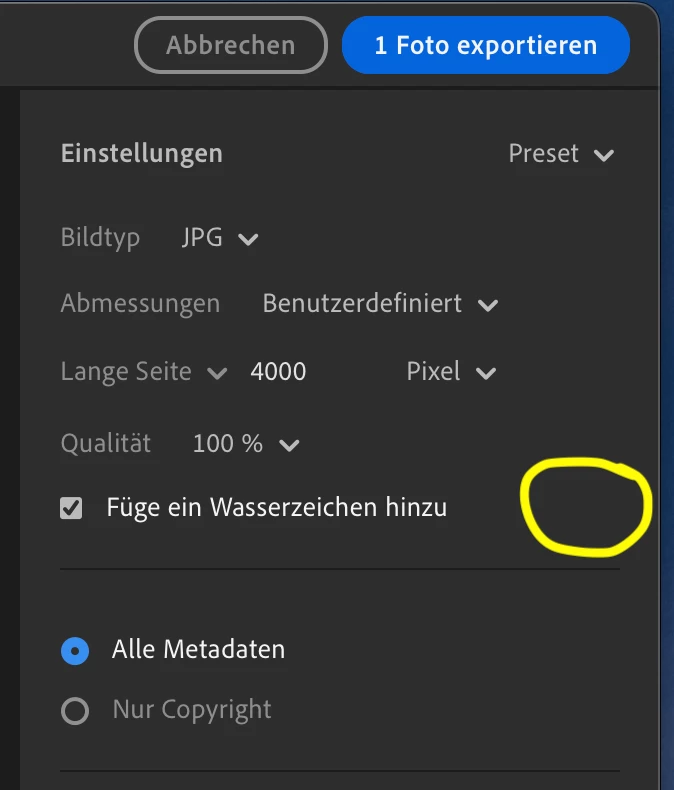Click the chevron arrow beside JPG

[248, 239]
